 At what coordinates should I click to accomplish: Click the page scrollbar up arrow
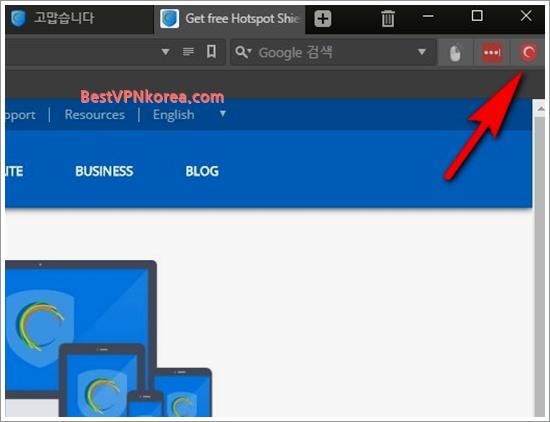[541, 109]
